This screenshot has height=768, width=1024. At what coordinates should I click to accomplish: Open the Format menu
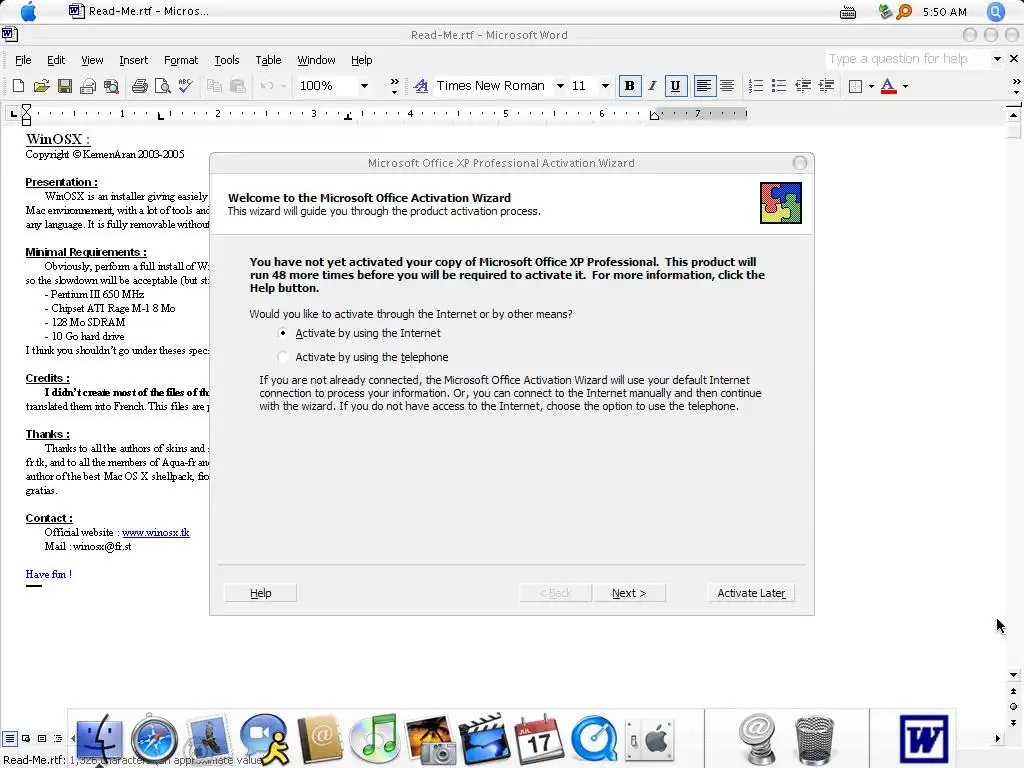(181, 60)
